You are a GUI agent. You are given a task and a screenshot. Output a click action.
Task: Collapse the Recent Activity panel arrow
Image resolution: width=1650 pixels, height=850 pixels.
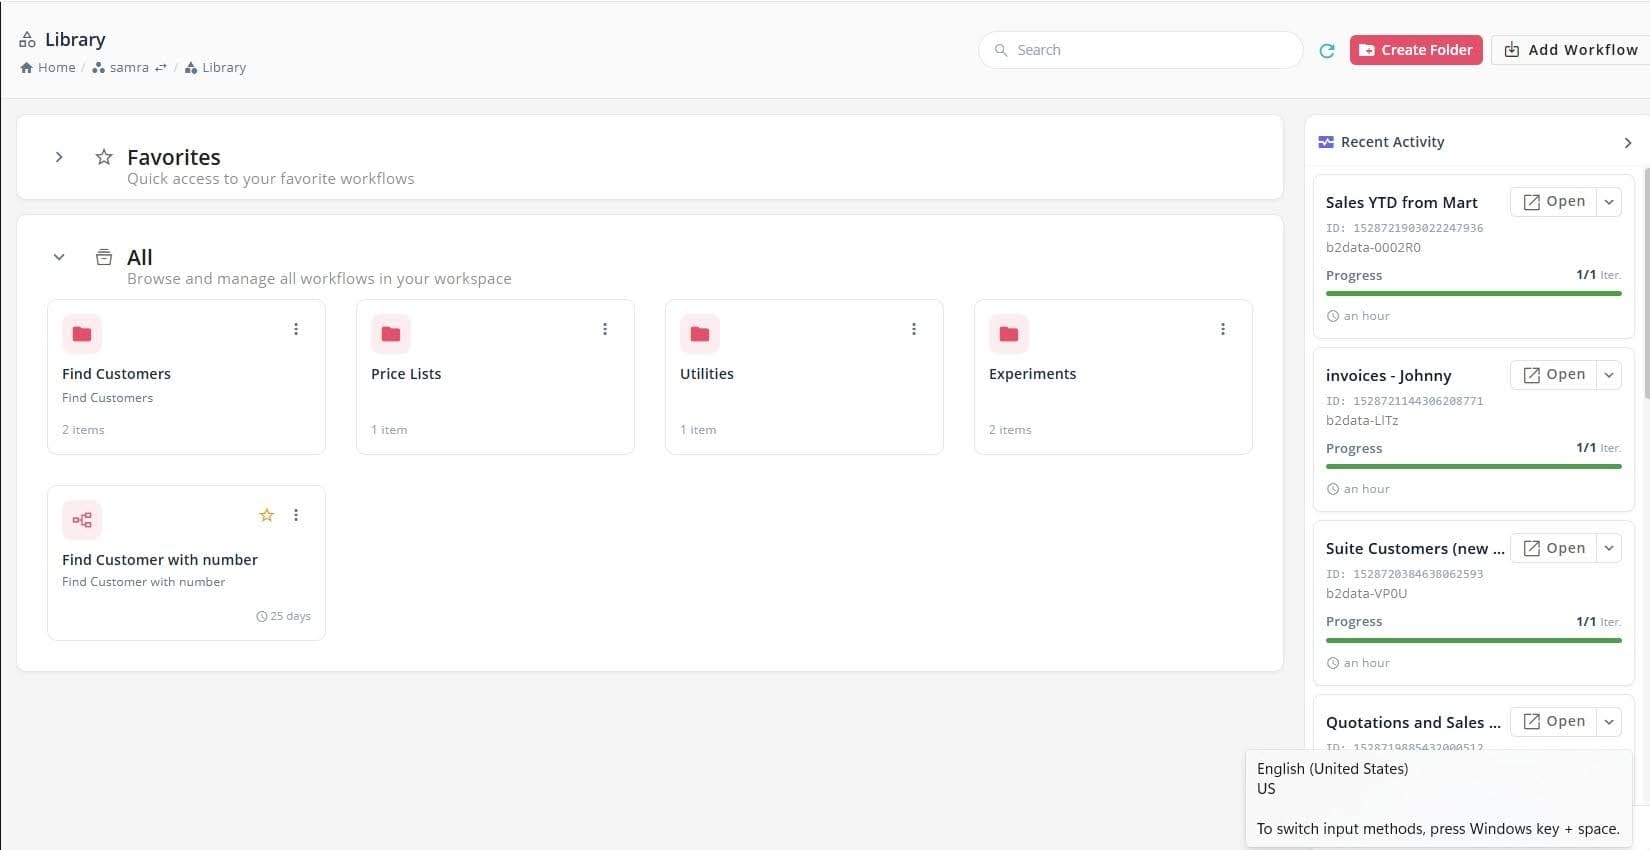1628,143
